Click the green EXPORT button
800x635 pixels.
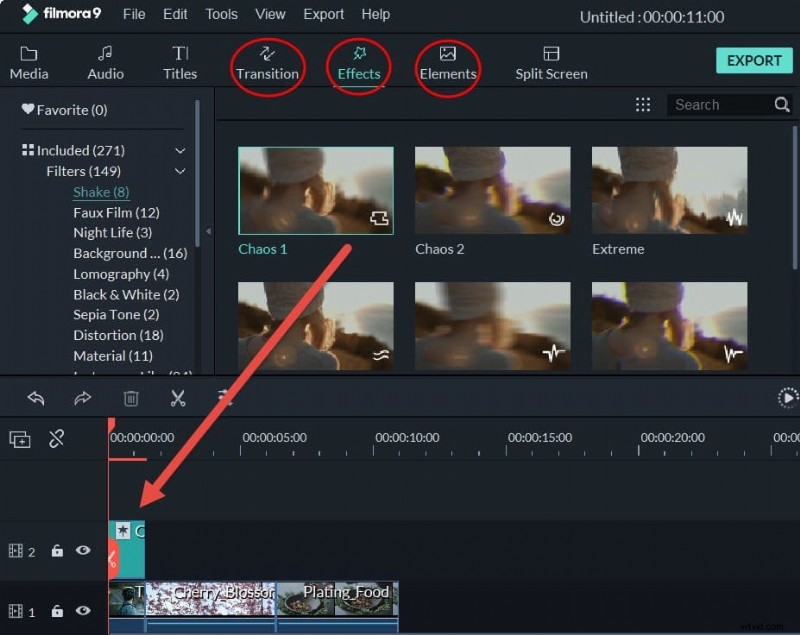pos(754,60)
